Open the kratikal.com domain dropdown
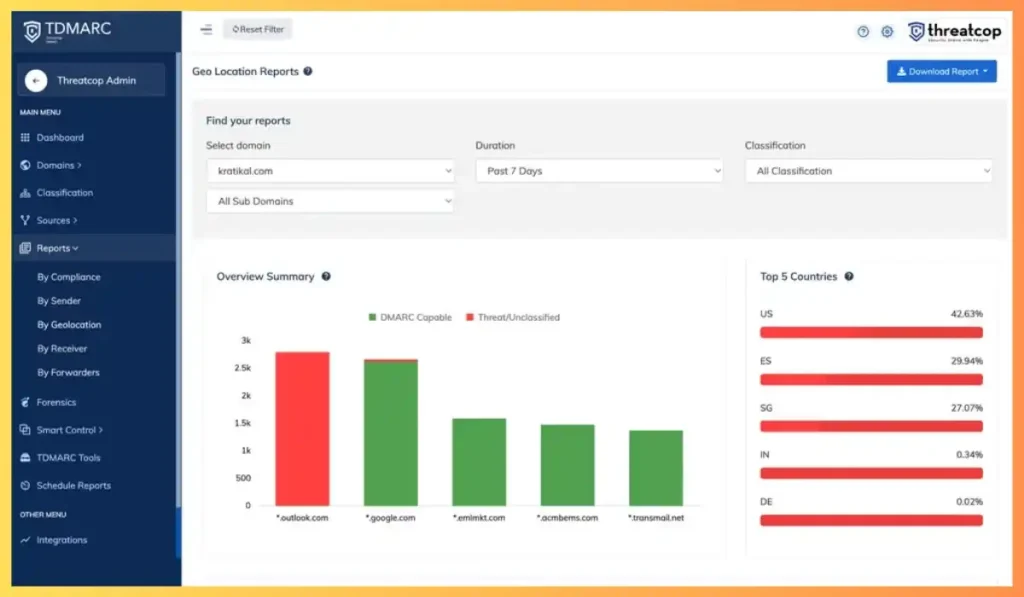This screenshot has height=597, width=1024. click(x=330, y=170)
